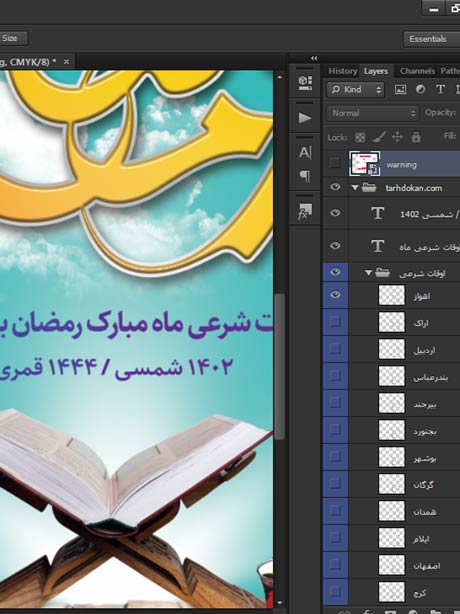Image resolution: width=460 pixels, height=614 pixels.
Task: Lock all padlock icon
Action: [x=416, y=137]
